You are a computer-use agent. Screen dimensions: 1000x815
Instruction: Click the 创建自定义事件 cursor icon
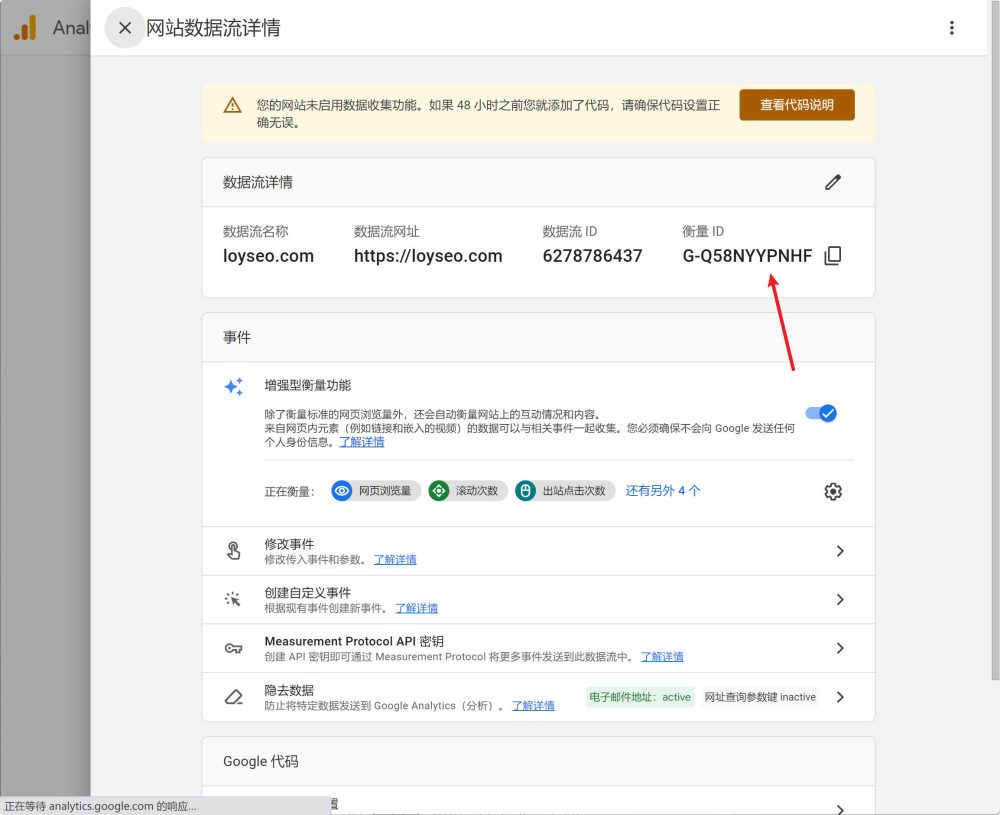(x=233, y=599)
